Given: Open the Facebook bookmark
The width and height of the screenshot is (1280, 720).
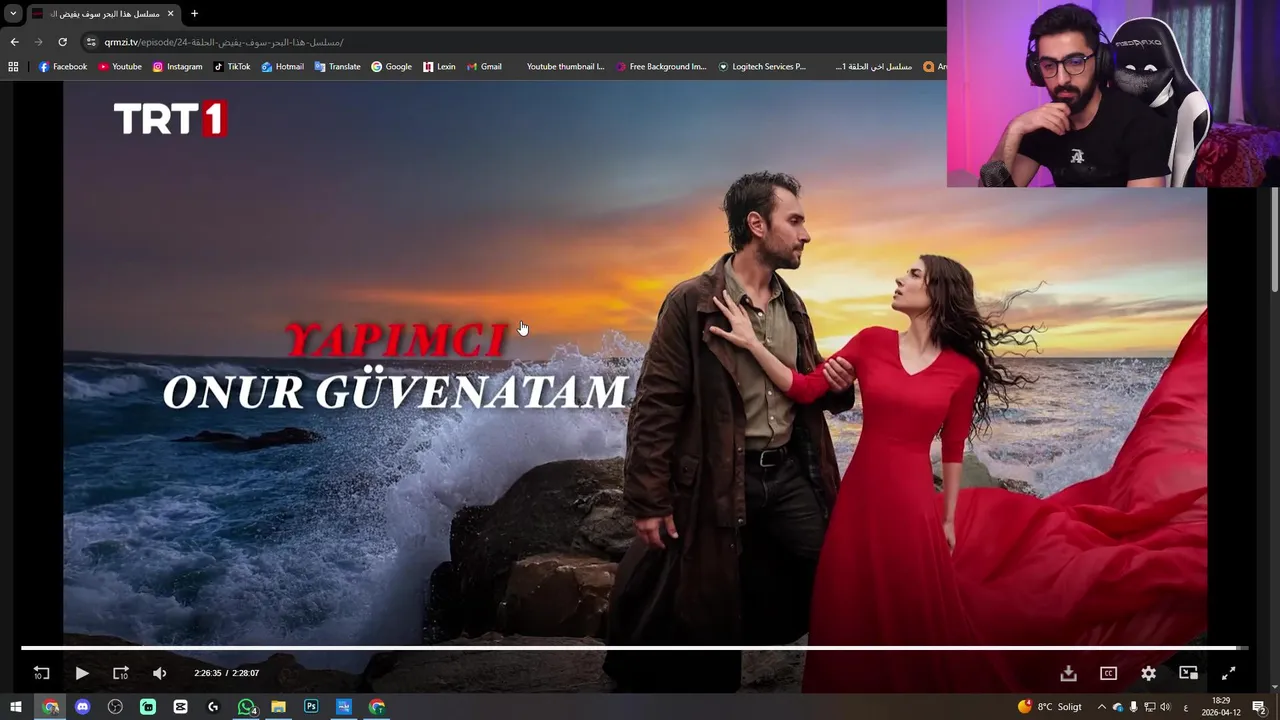Looking at the screenshot, I should [62, 67].
